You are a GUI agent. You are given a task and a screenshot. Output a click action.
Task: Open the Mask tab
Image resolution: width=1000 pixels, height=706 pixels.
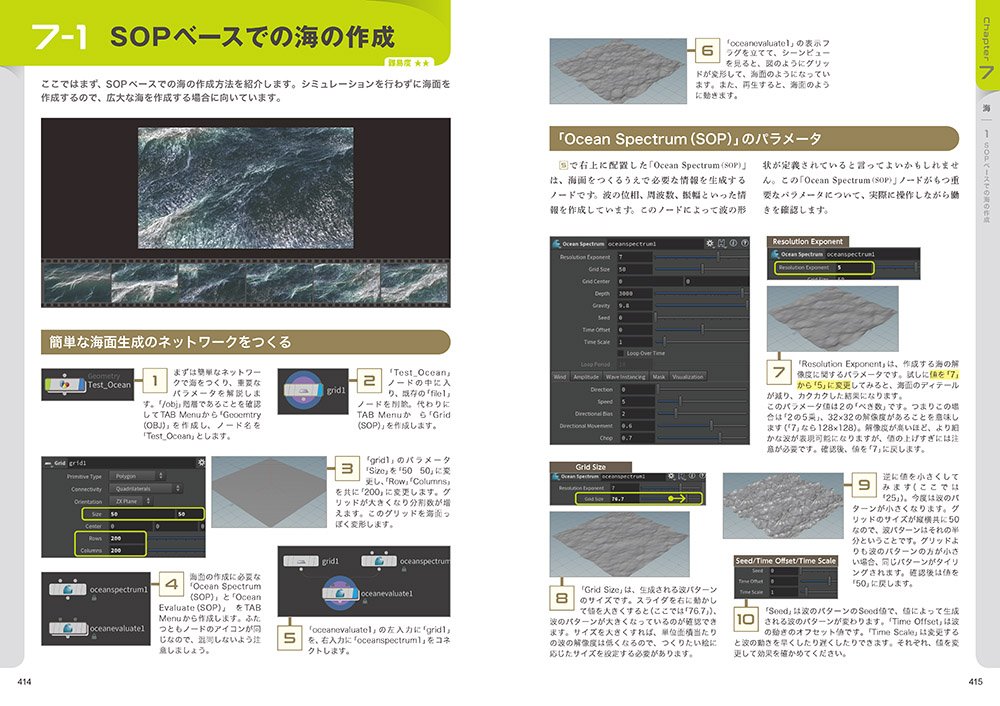(658, 377)
